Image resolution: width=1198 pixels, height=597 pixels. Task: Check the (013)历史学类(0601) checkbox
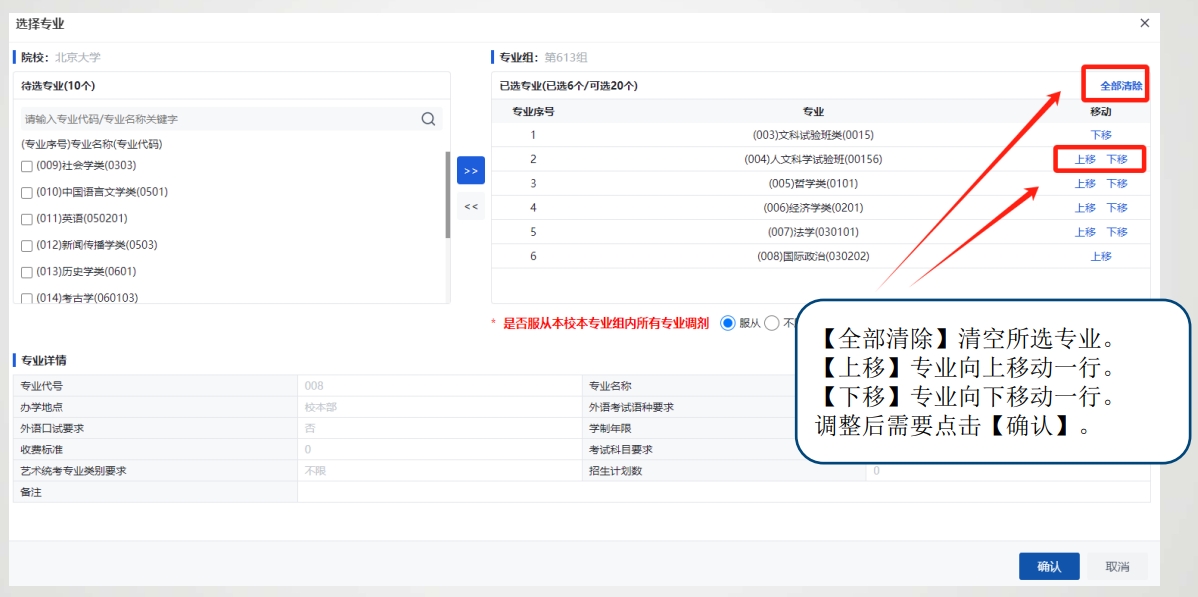tap(27, 273)
